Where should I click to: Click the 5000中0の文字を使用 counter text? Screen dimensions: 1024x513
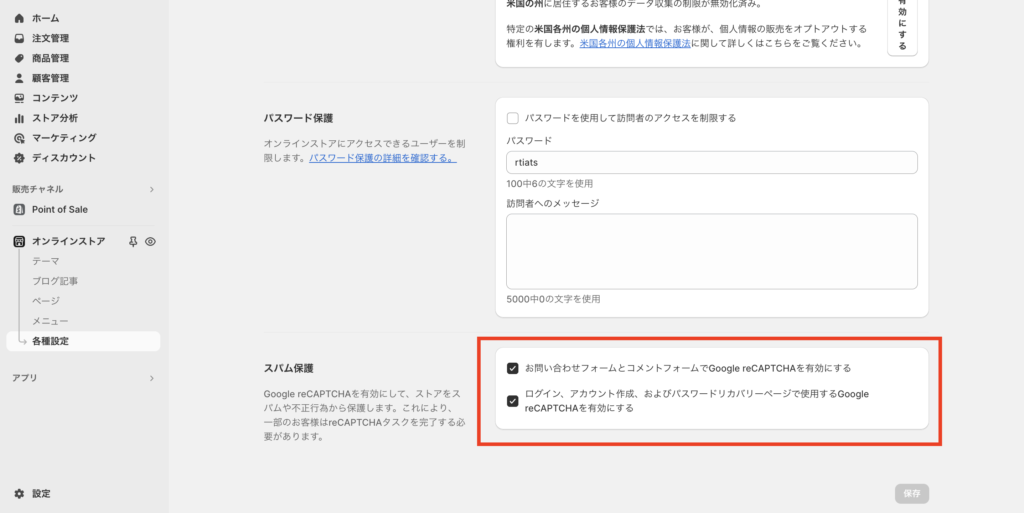[x=553, y=300]
